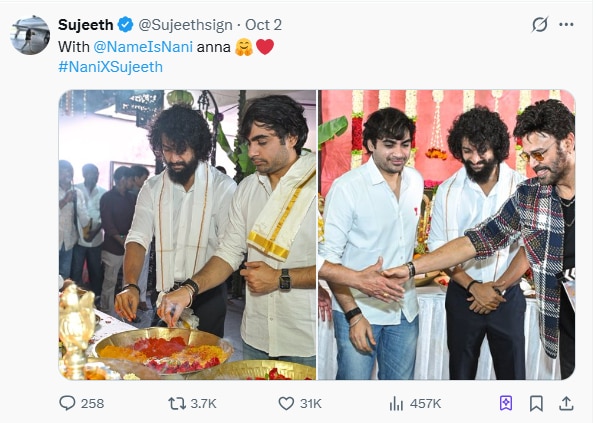The height and width of the screenshot is (423, 600).
Task: Click the 3.7K repost count
Action: [x=205, y=403]
